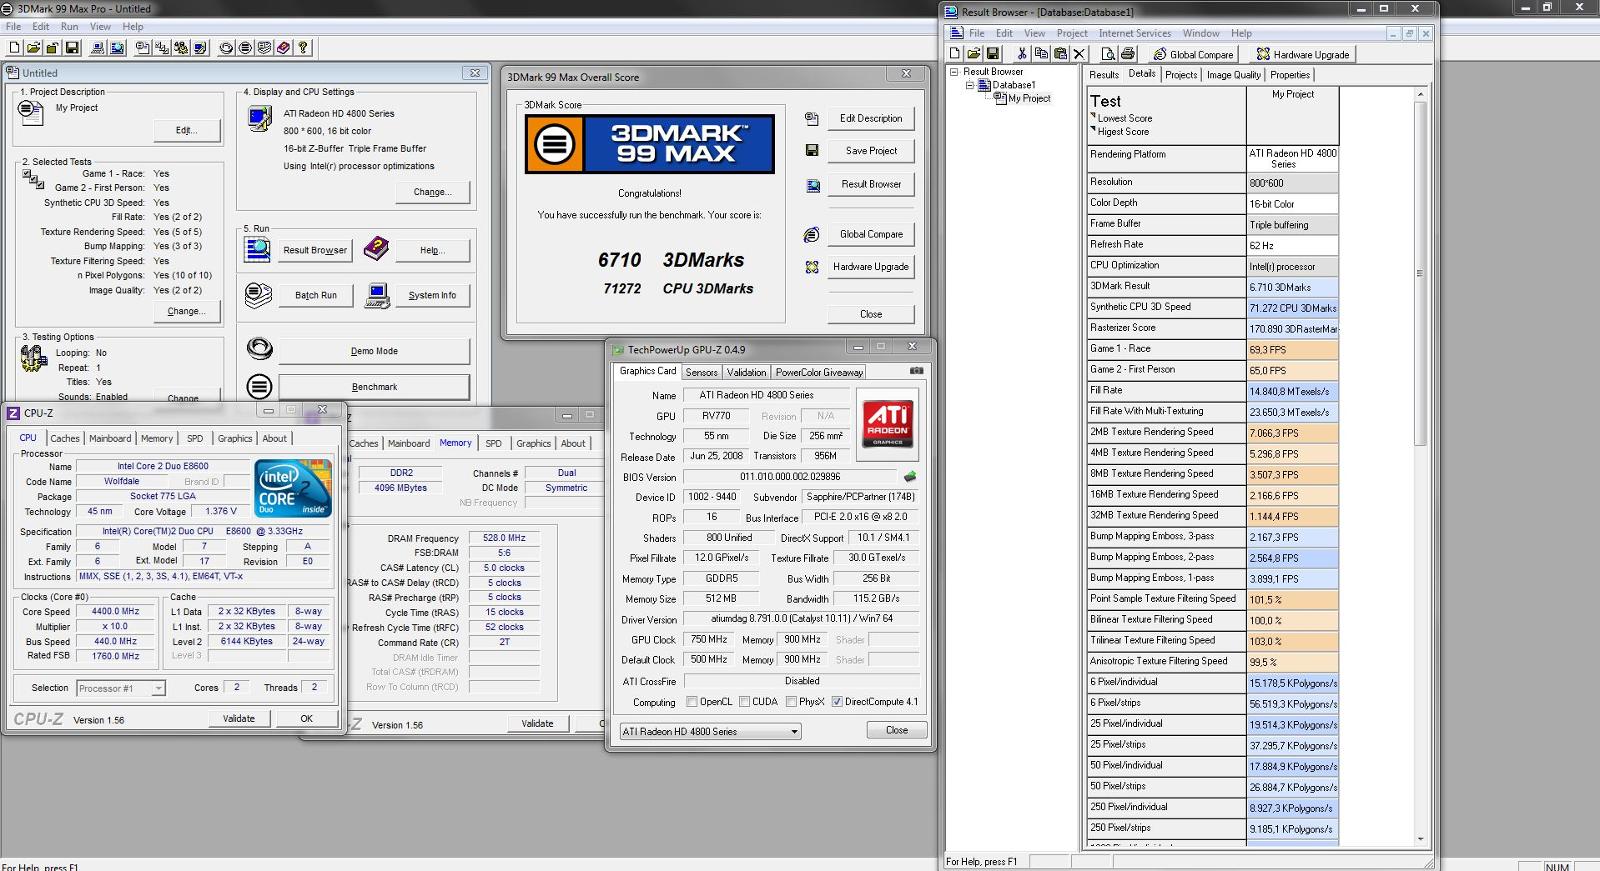1600x871 pixels.
Task: Click GPU-Z screenshot camera icon
Action: (916, 371)
